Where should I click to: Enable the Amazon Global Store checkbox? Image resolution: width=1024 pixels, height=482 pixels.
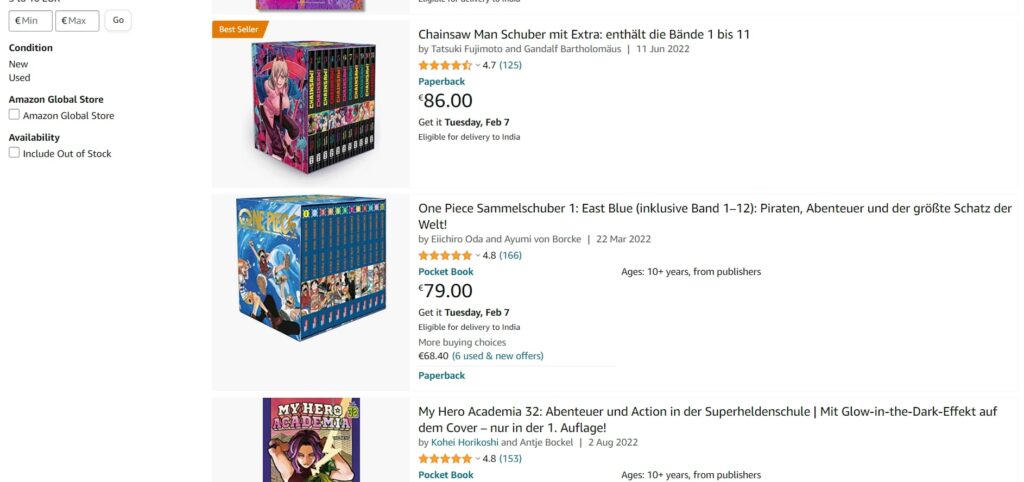point(14,114)
